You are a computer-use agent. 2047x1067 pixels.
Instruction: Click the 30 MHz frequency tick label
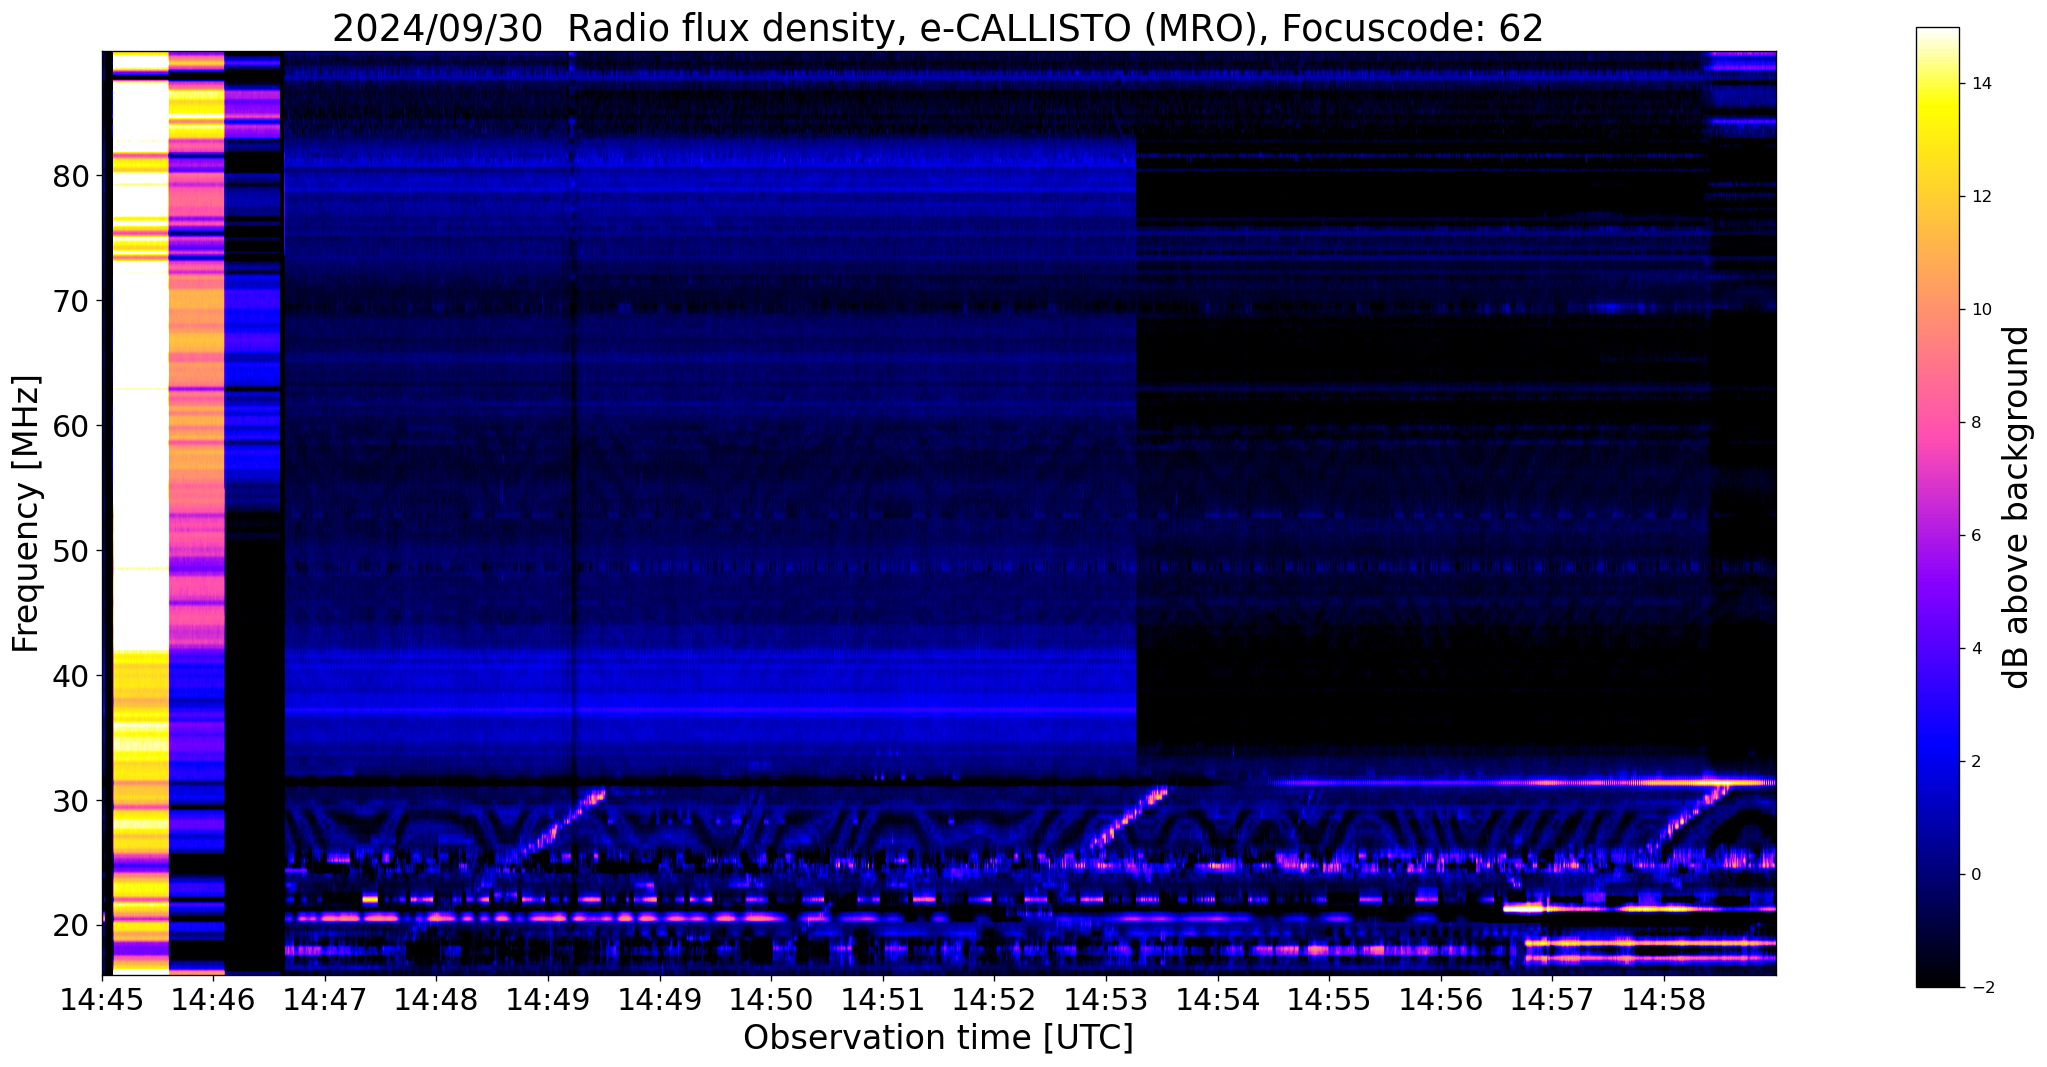pos(70,802)
